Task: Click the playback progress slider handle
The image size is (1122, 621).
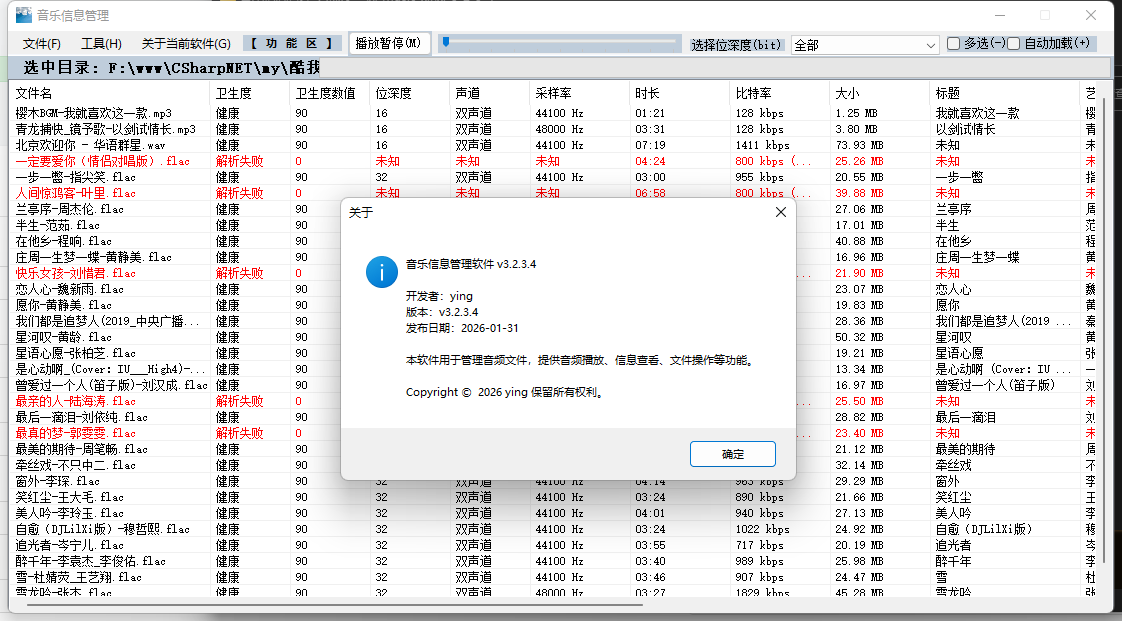Action: tap(446, 42)
